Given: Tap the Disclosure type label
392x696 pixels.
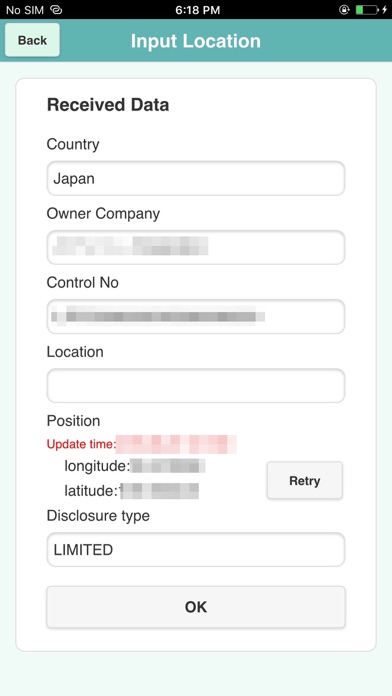Looking at the screenshot, I should (98, 516).
